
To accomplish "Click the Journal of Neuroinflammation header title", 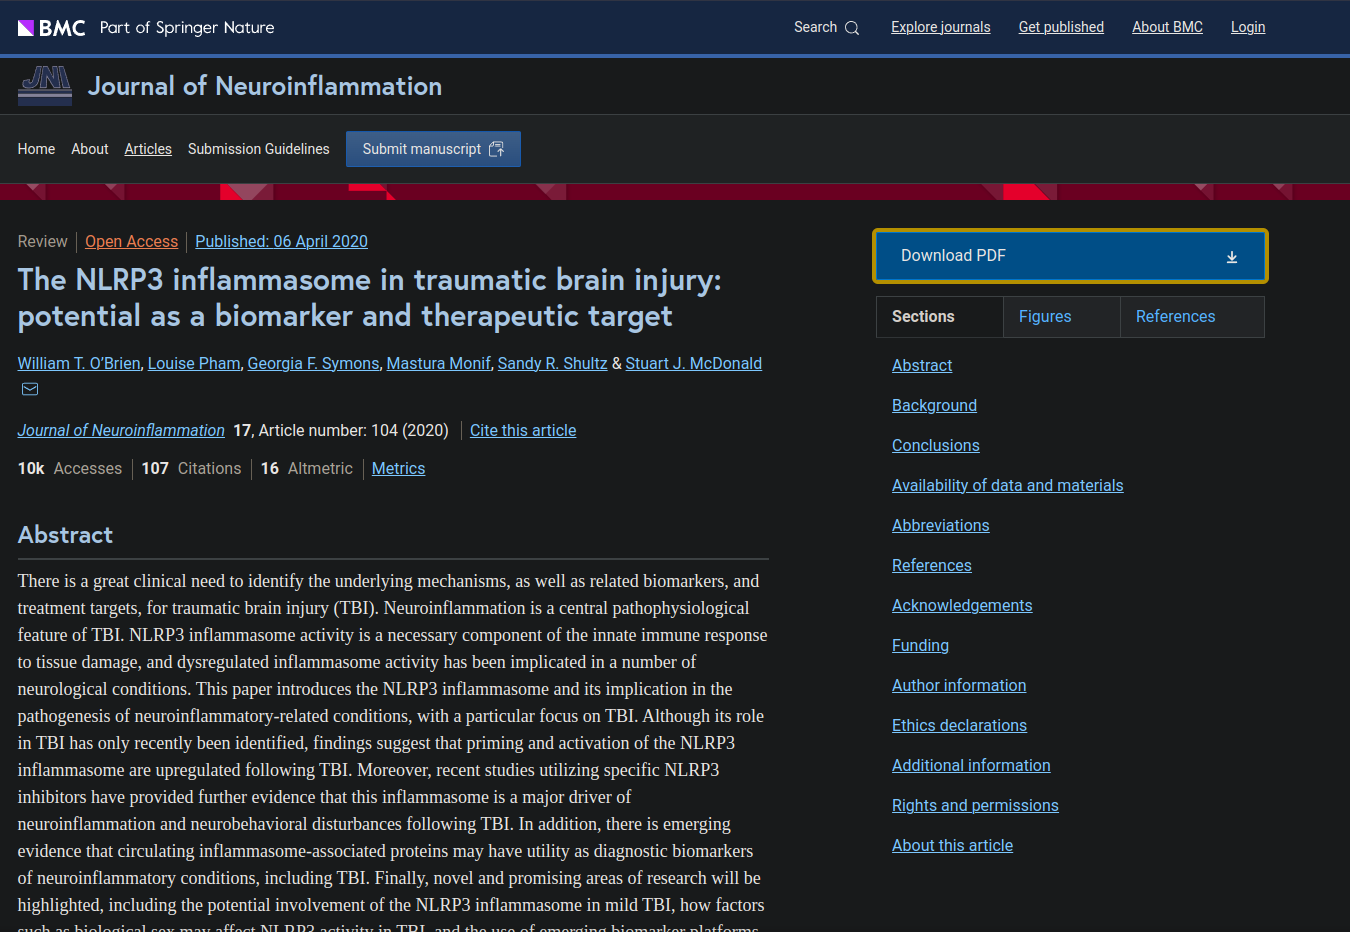I will 265,86.
